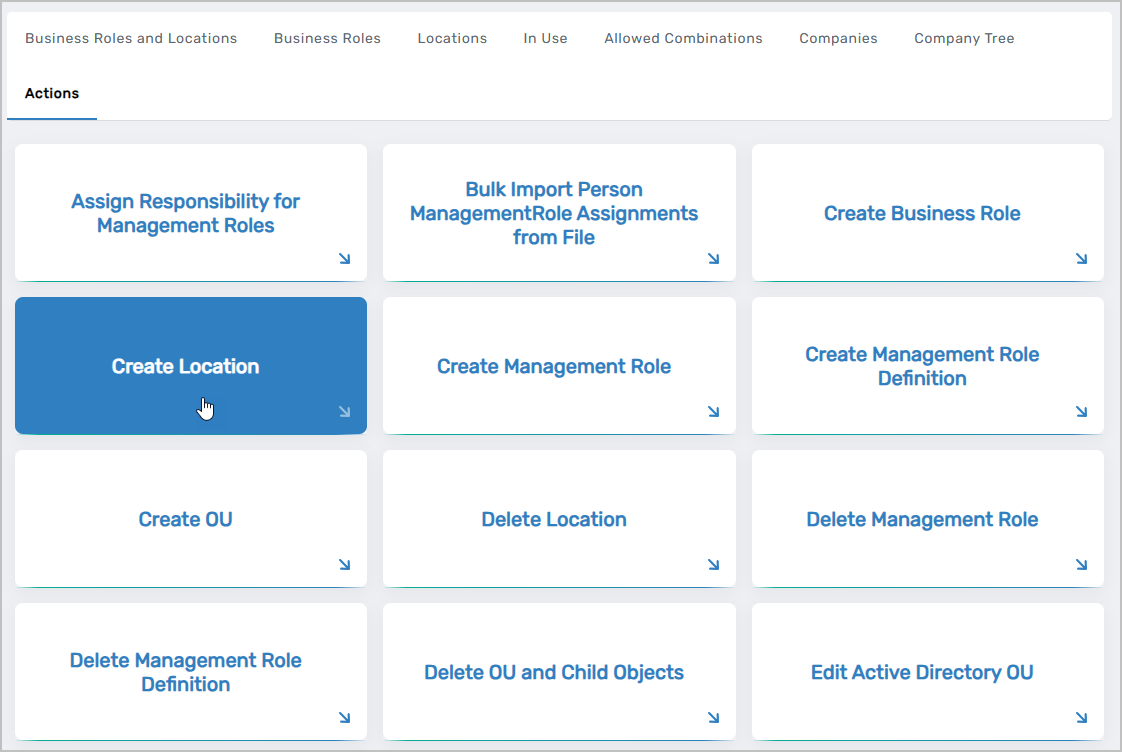Viewport: 1122px width, 752px height.
Task: Choose Delete Management Role Definition tile
Action: click(186, 672)
